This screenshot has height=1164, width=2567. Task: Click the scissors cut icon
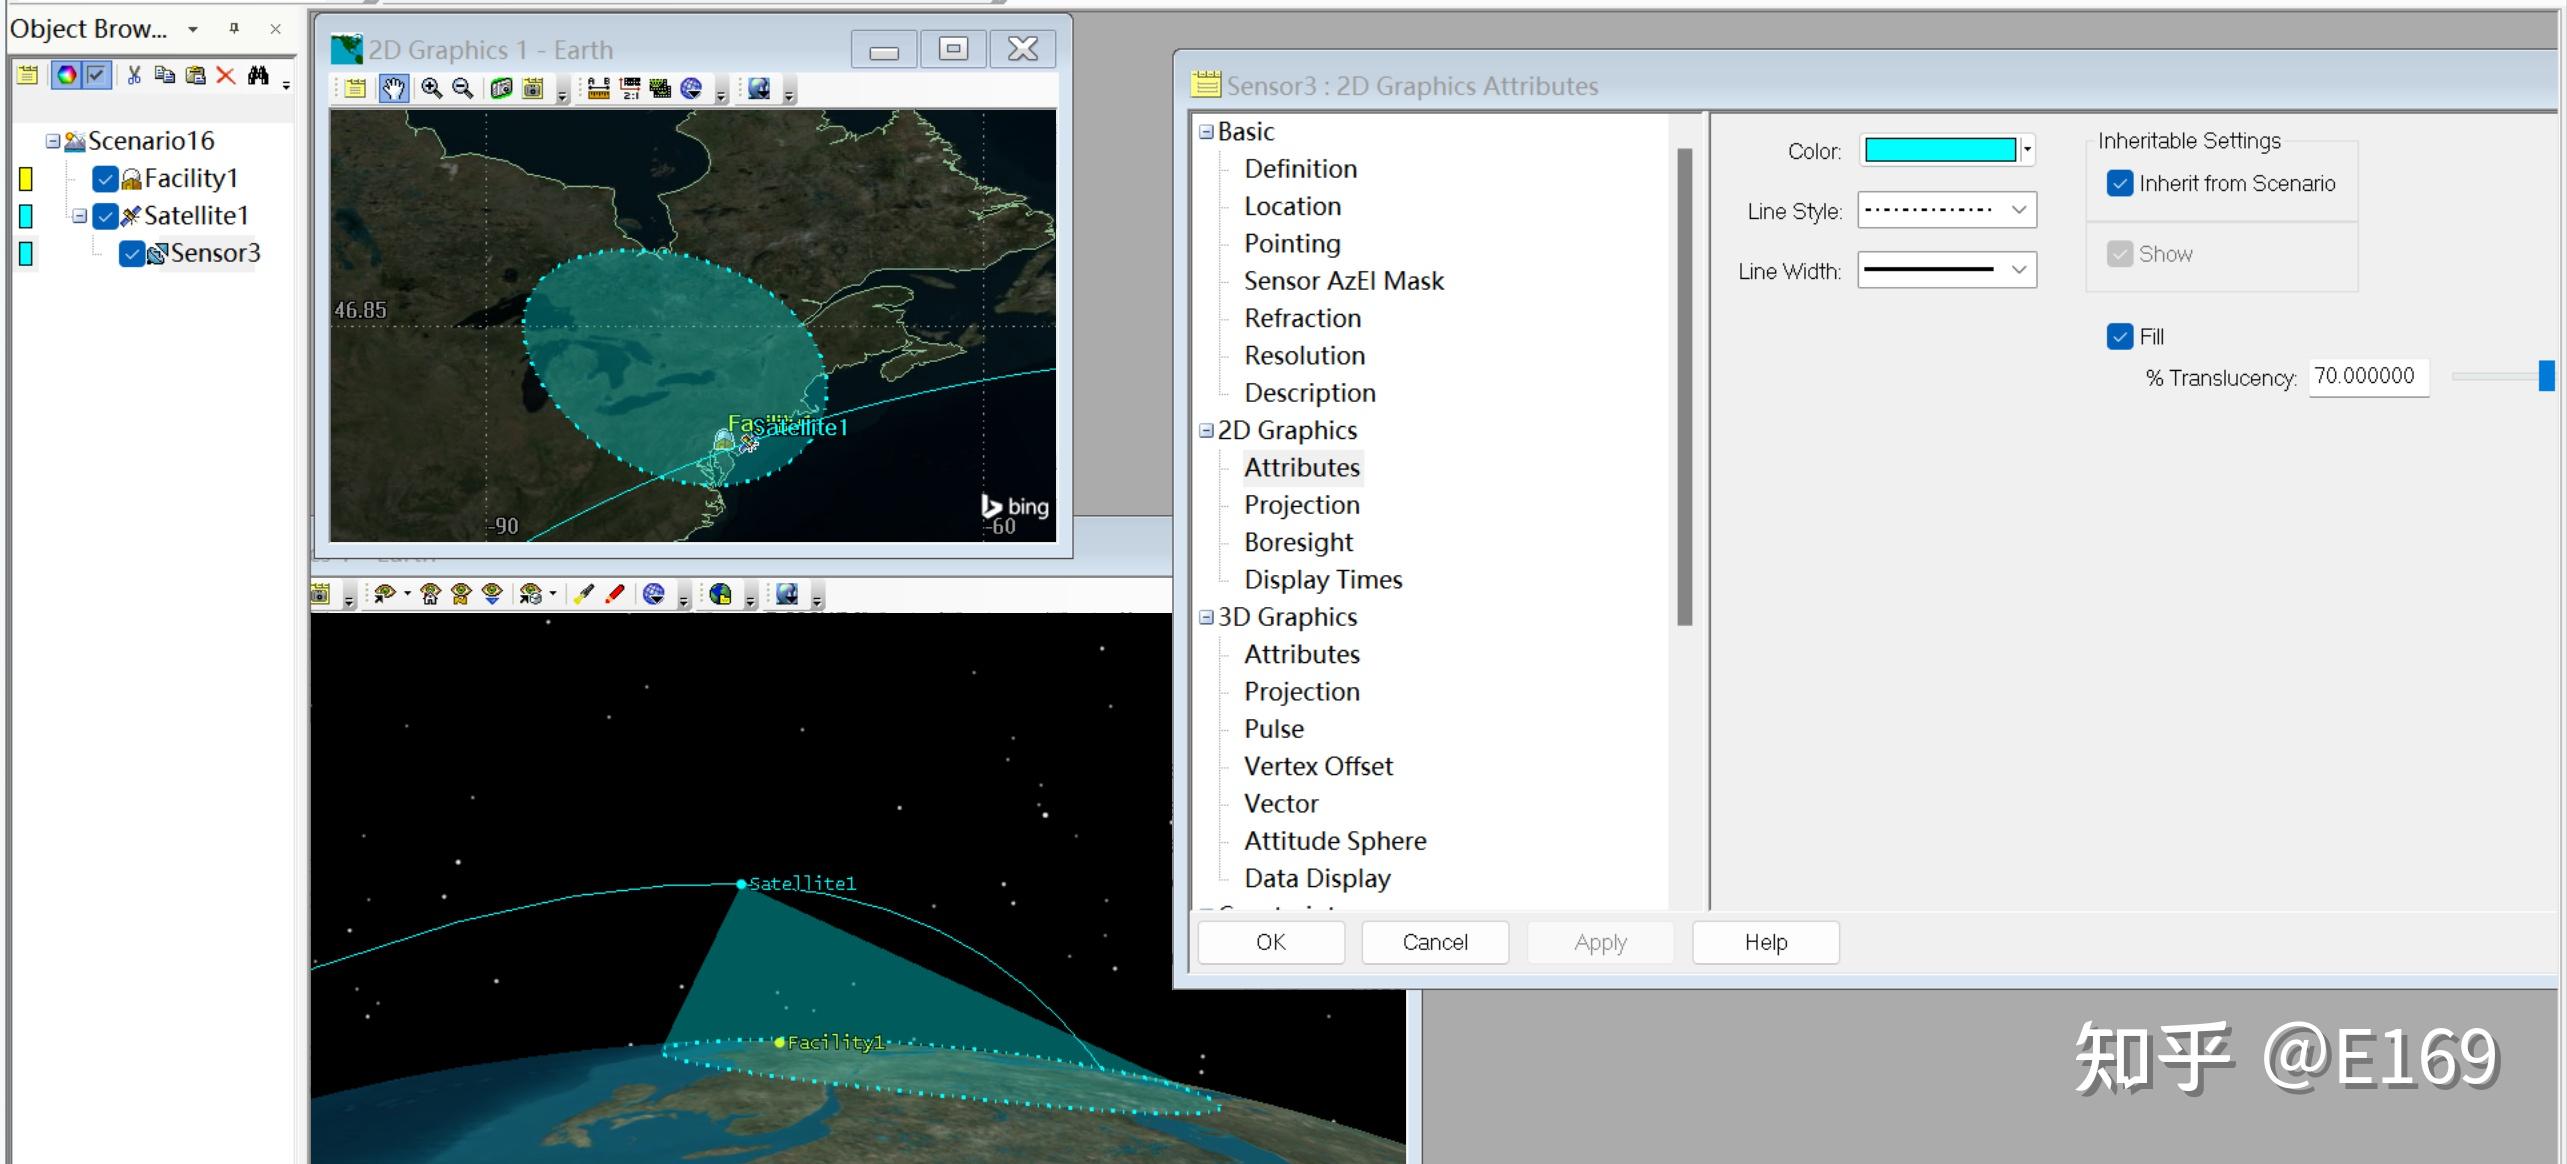134,75
